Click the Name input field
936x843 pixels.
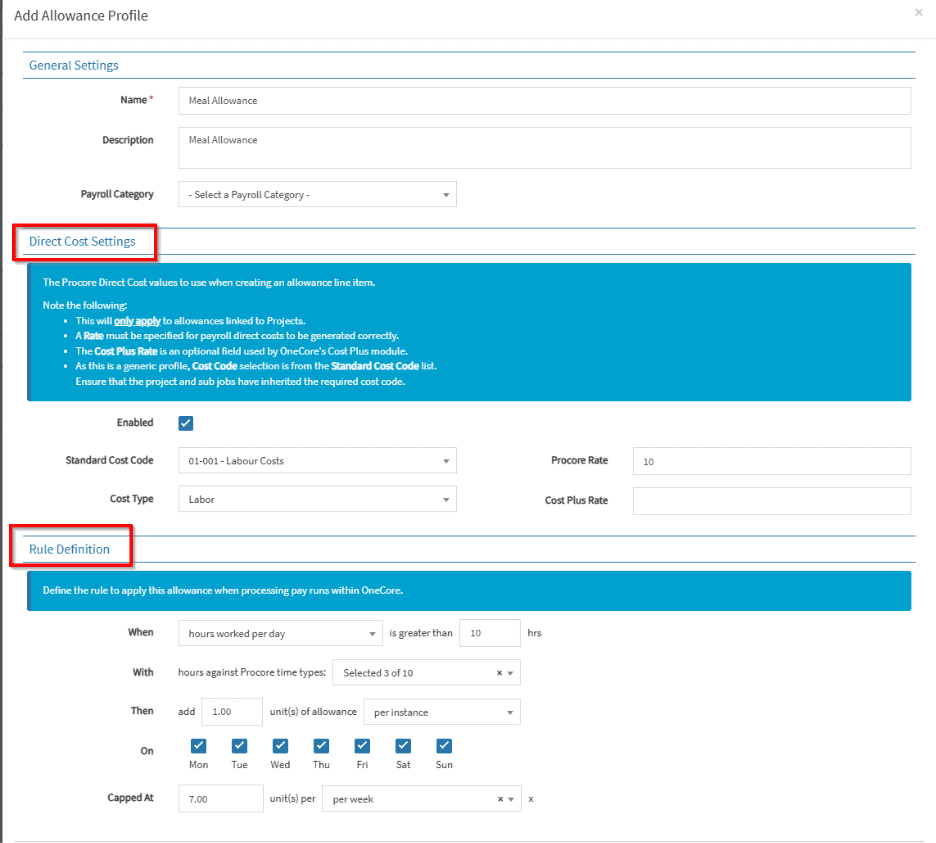[544, 101]
